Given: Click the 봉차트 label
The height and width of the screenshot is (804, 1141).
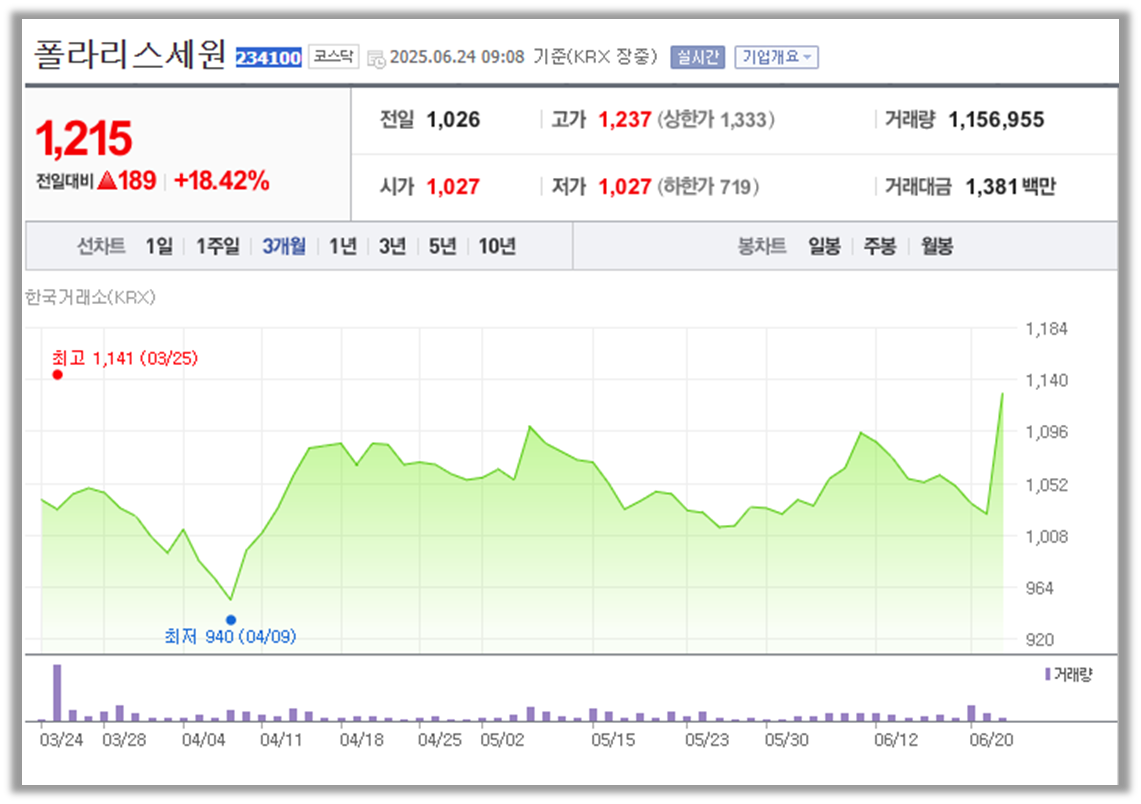Looking at the screenshot, I should tap(762, 247).
